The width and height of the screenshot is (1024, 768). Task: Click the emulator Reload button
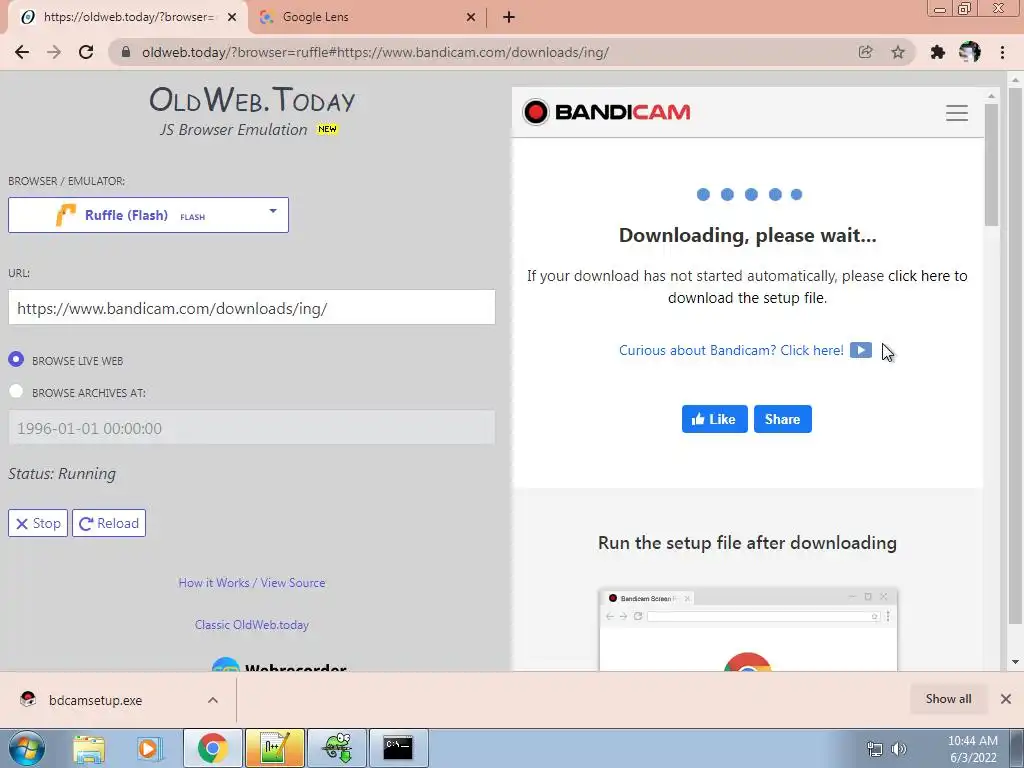tap(109, 523)
